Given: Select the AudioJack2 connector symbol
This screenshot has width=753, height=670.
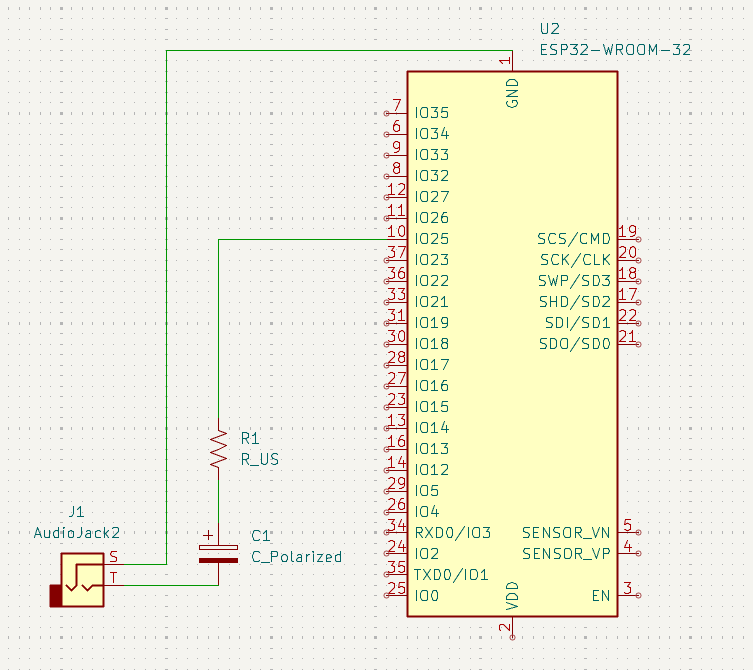Looking at the screenshot, I should point(82,578).
